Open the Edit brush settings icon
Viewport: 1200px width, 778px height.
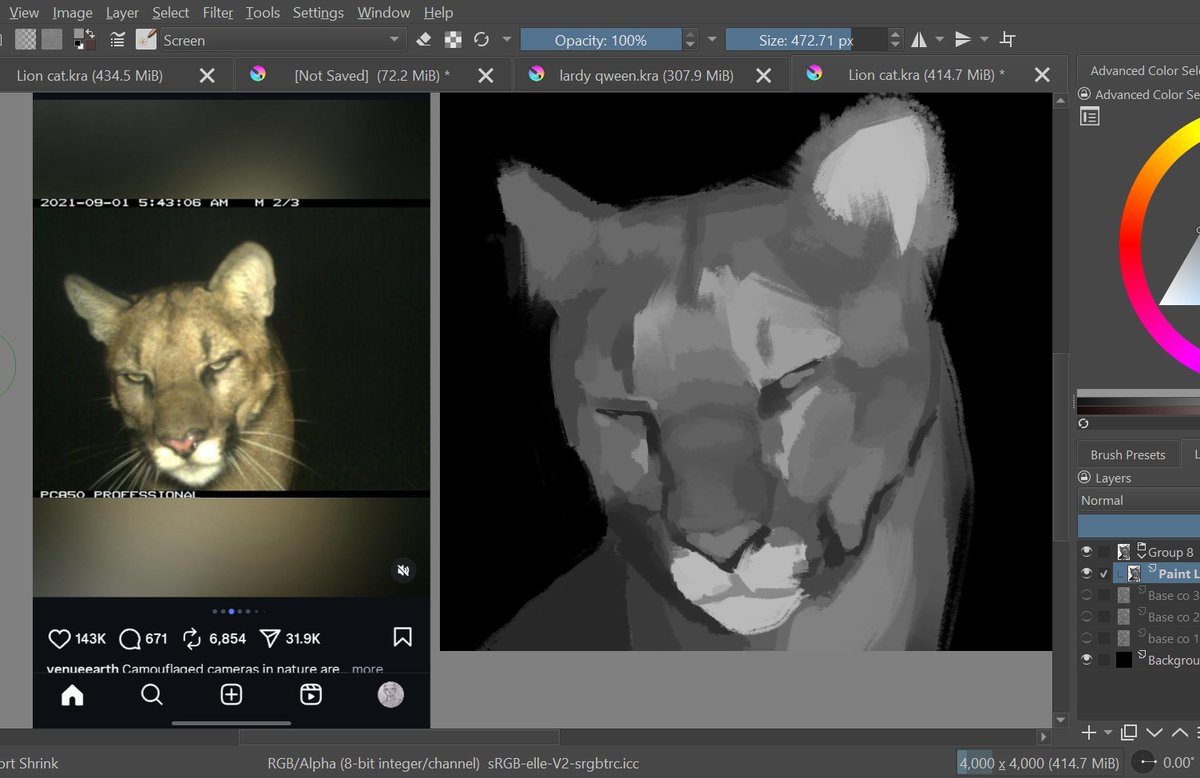click(x=118, y=39)
